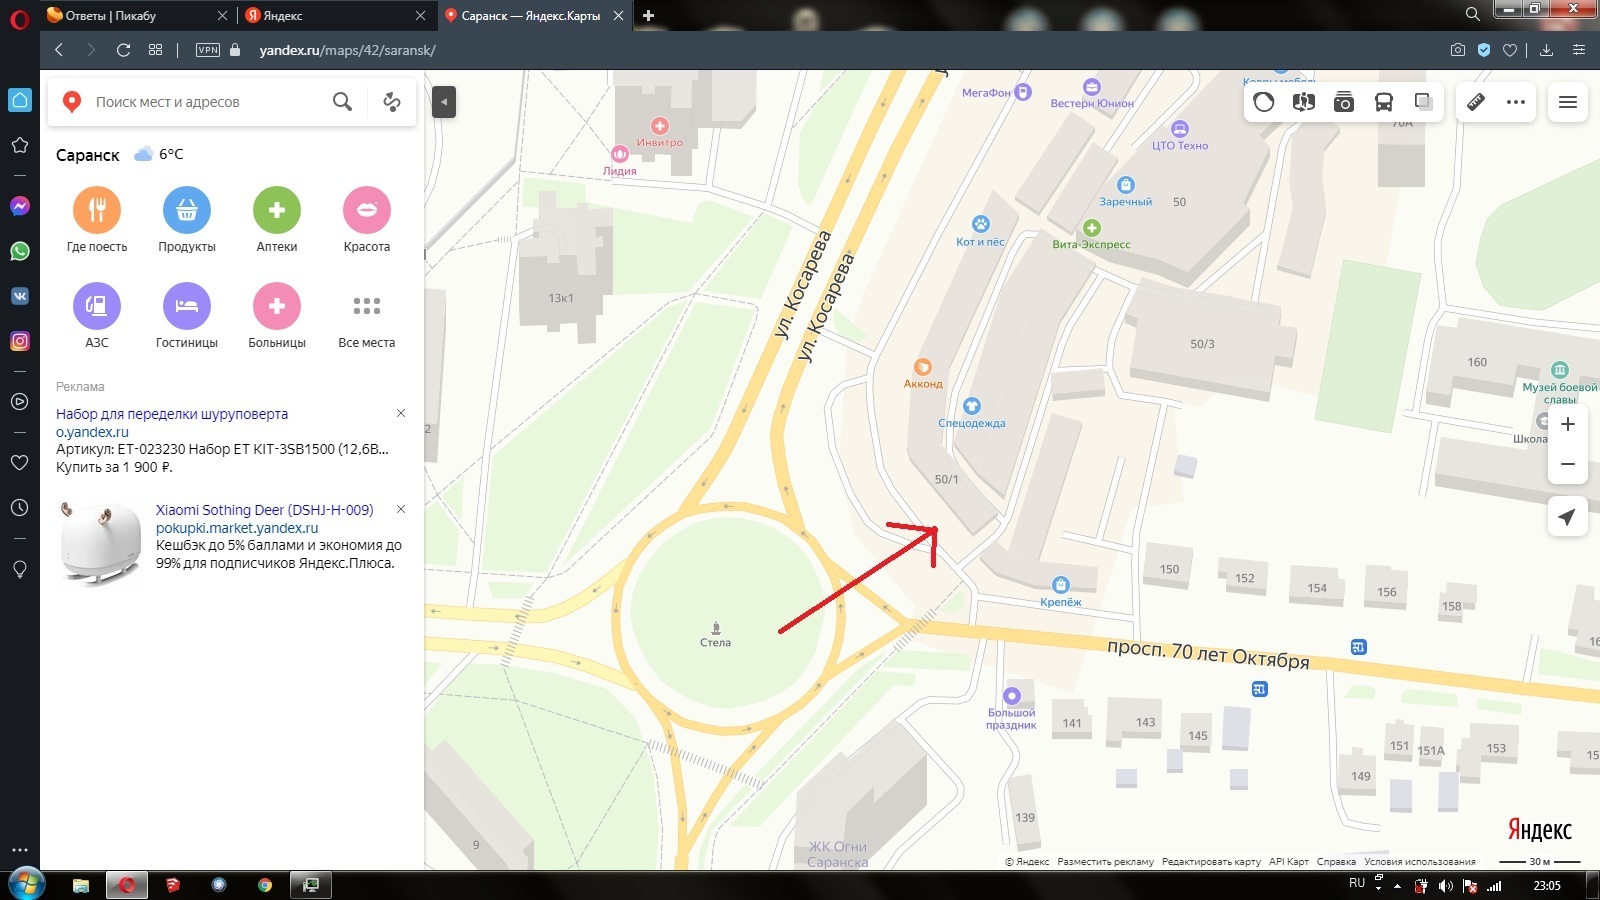The width and height of the screenshot is (1600, 900).
Task: Click the search magnifier icon
Action: (x=342, y=102)
